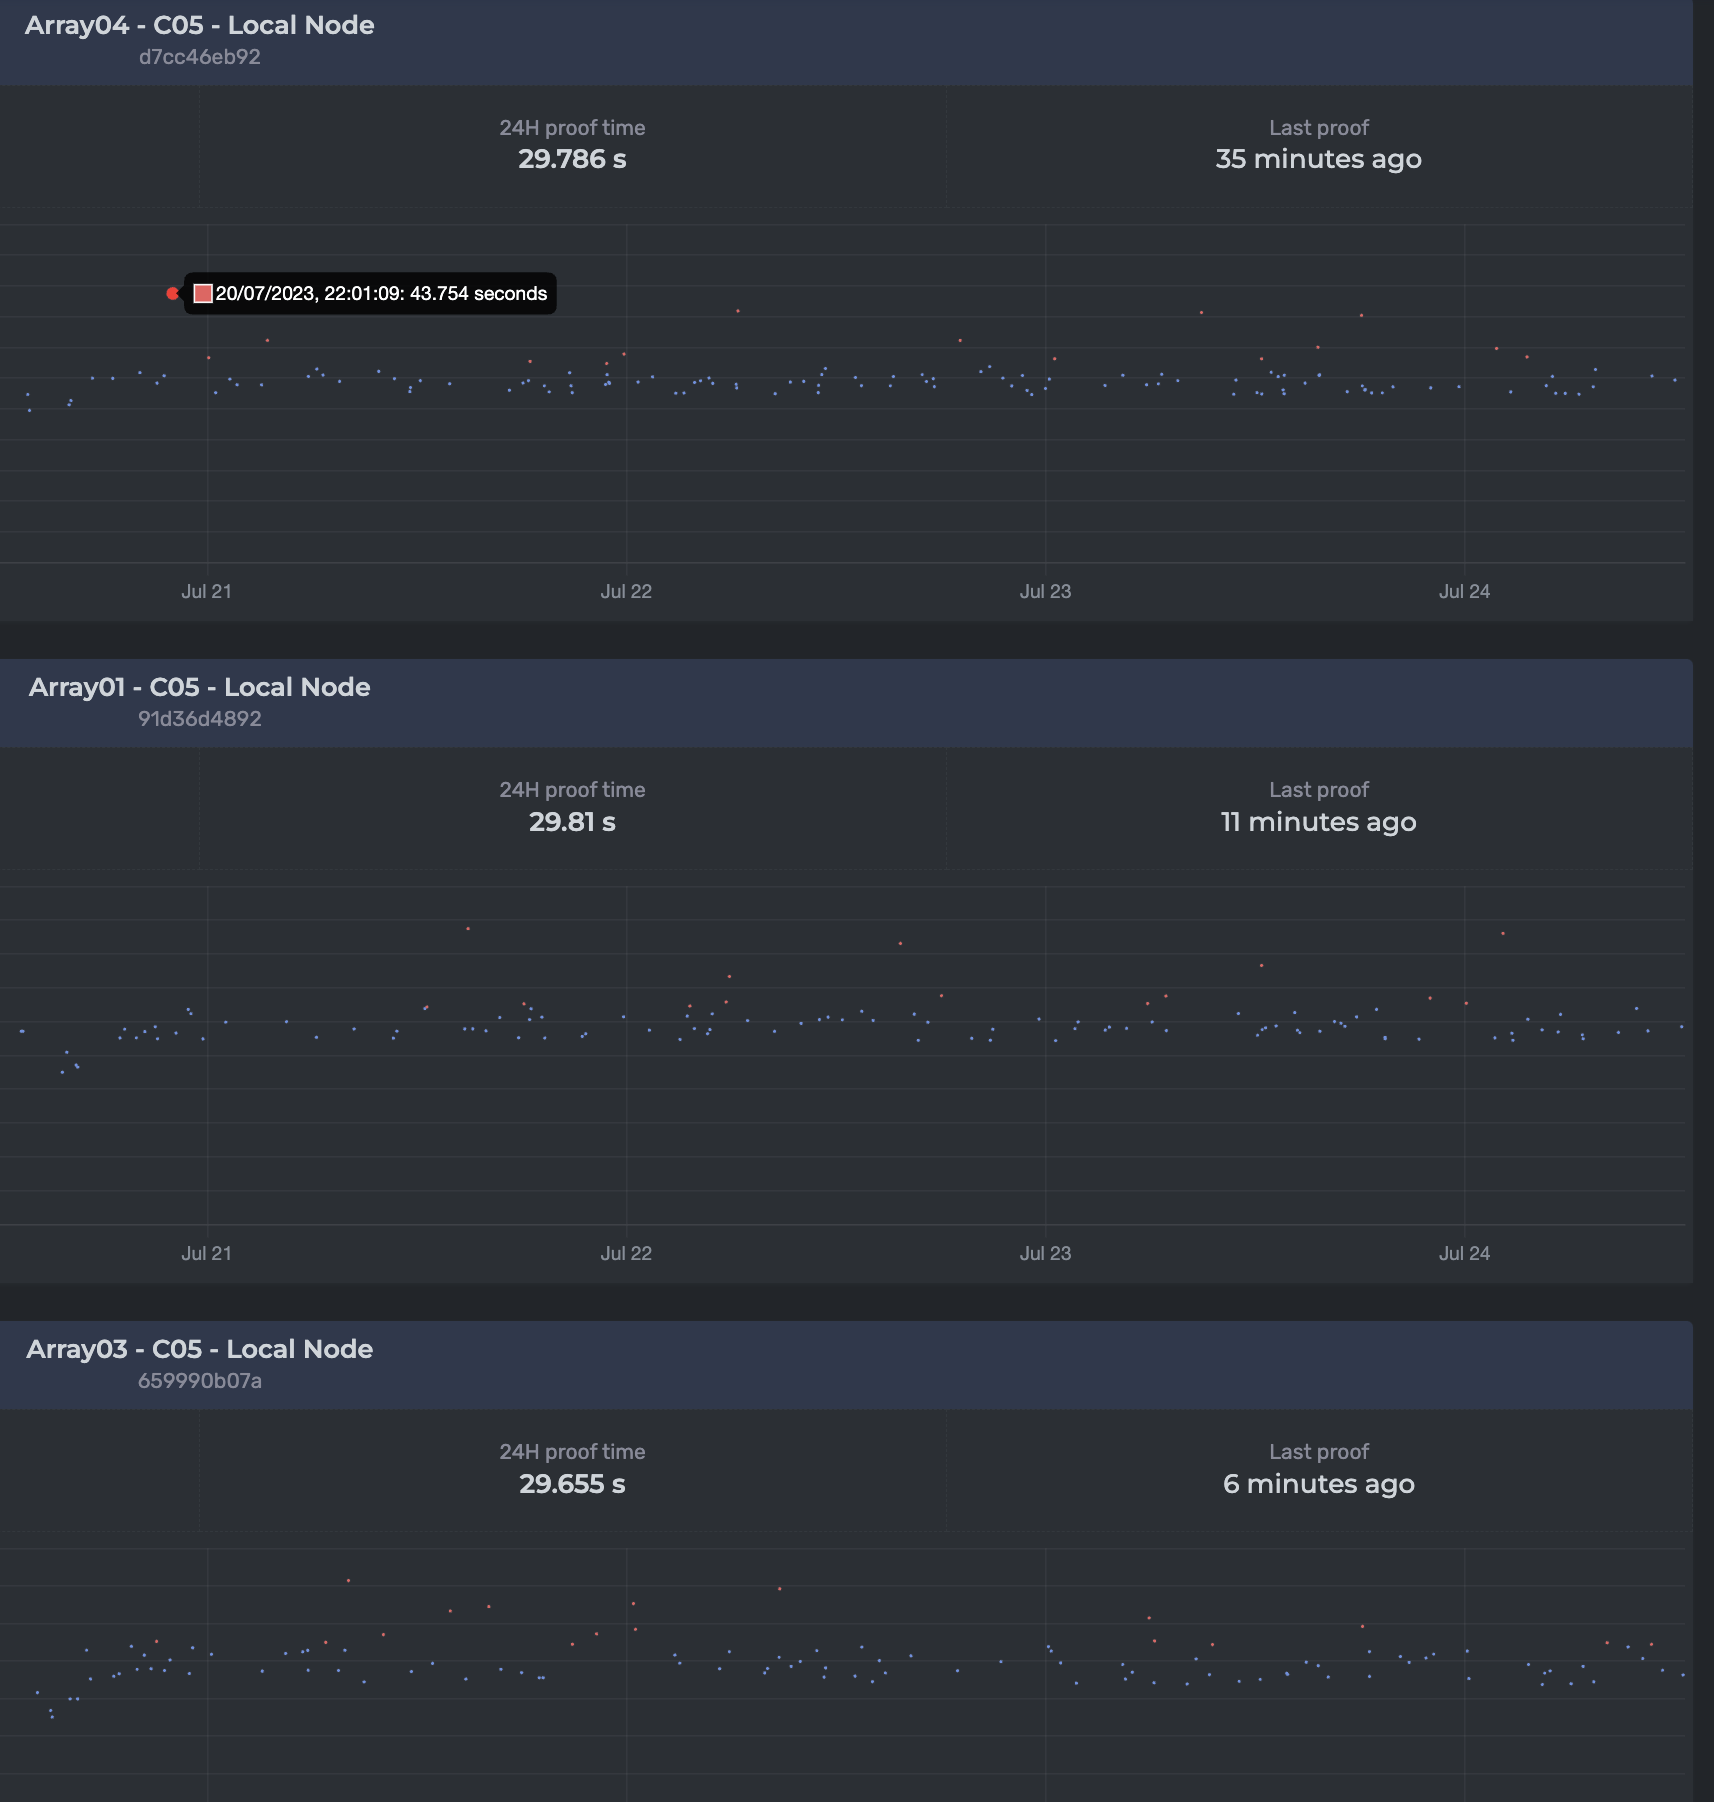Expand details for node d7cc46eb92
Viewport: 1714px width, 1802px height.
click(x=198, y=57)
